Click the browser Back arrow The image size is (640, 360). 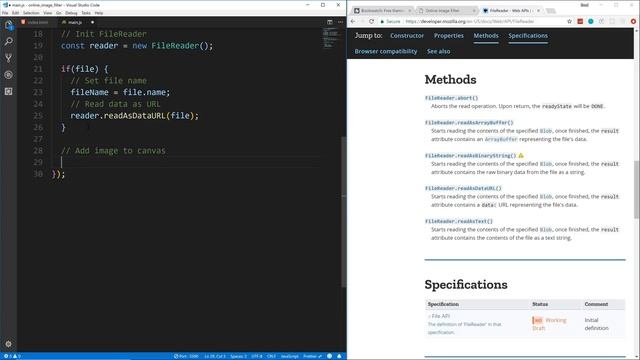click(353, 21)
